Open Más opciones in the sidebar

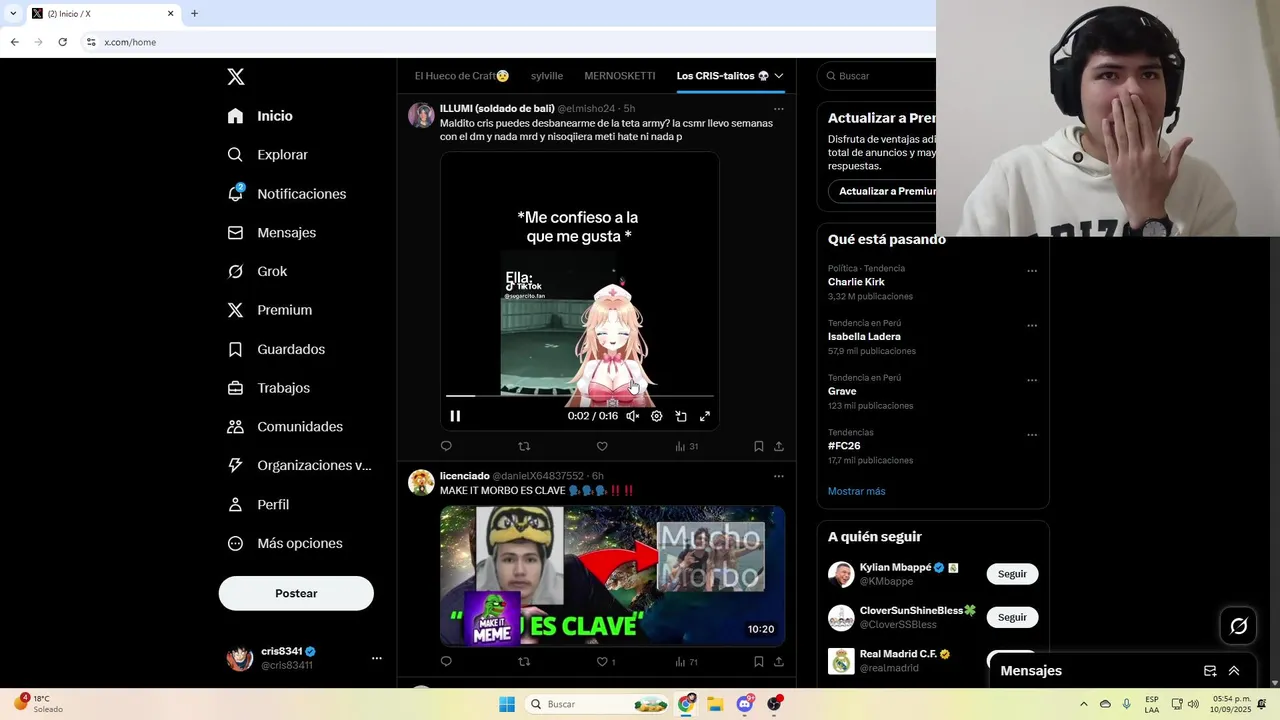(285, 543)
